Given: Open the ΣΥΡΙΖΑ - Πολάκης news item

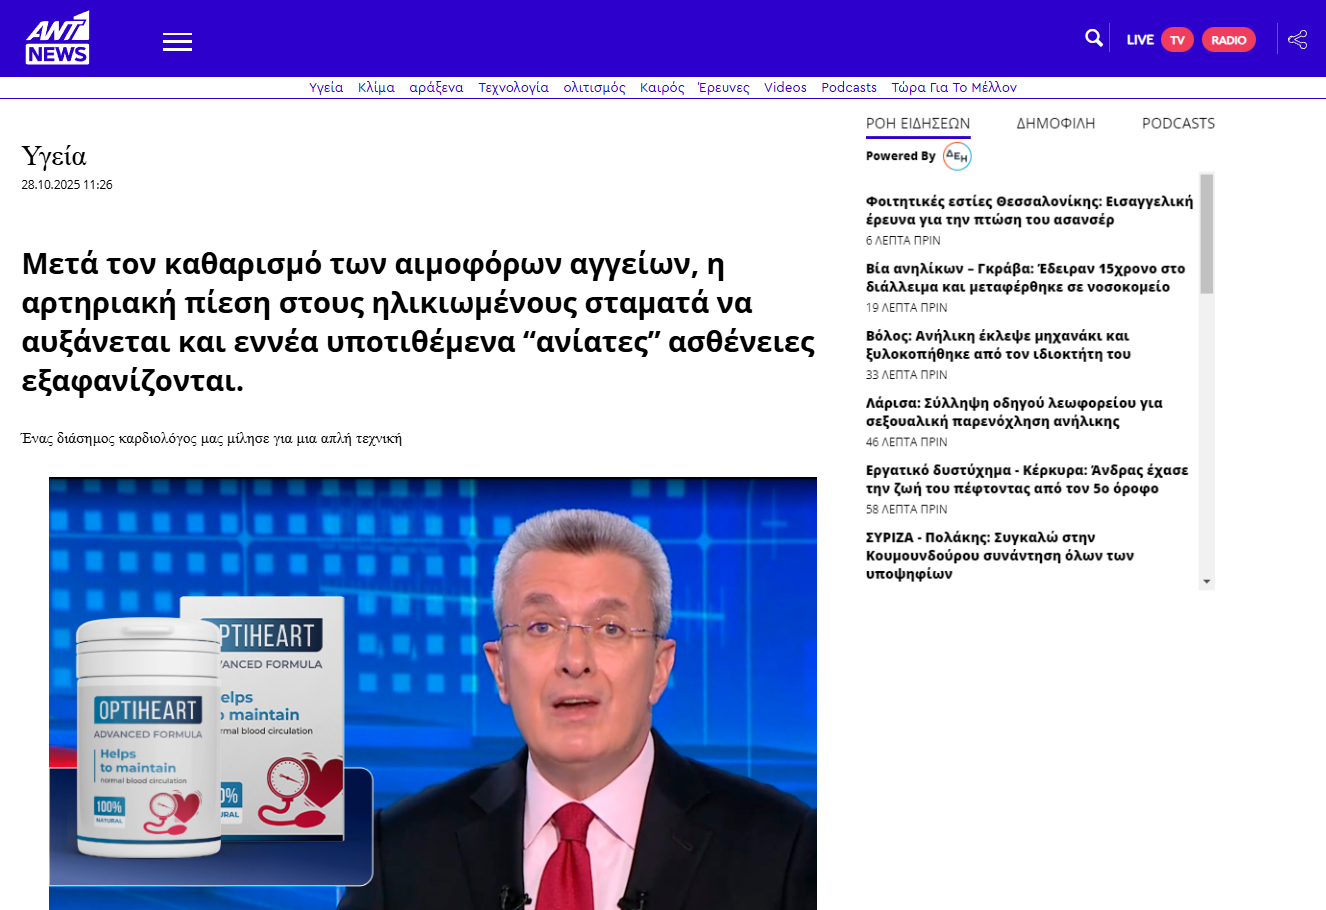Looking at the screenshot, I should (x=999, y=555).
